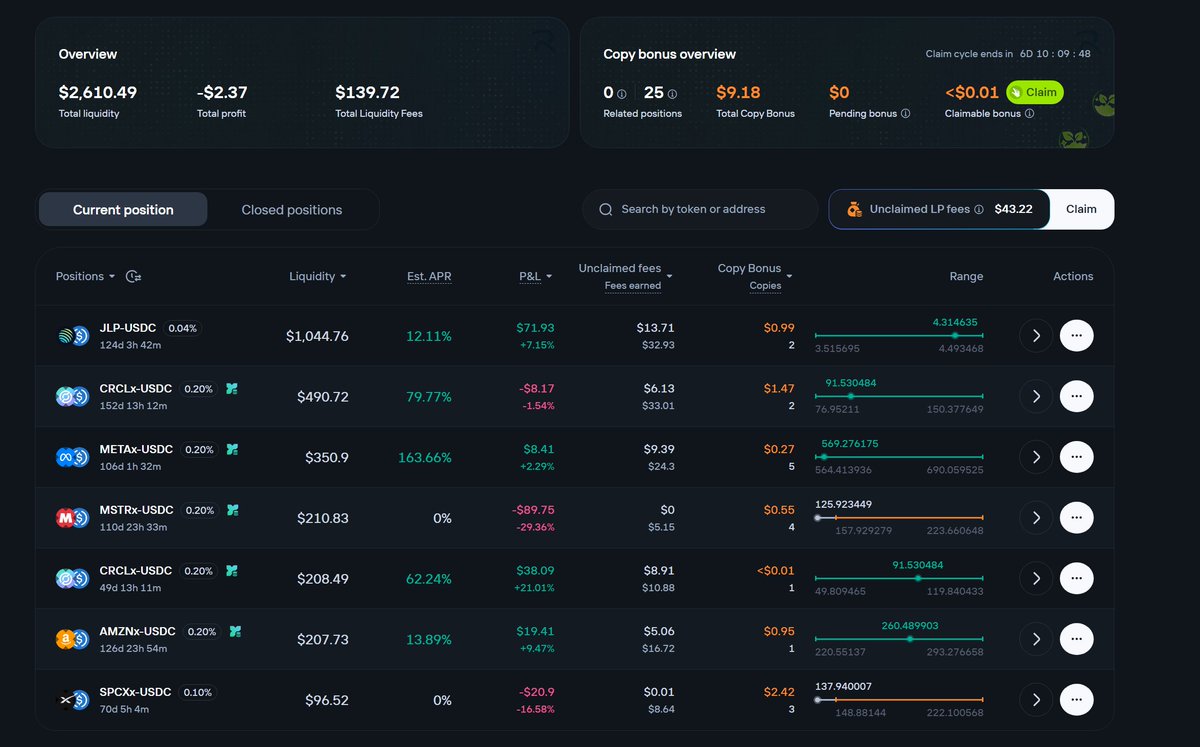Click the JLP-USDC token pair icon

click(x=73, y=336)
